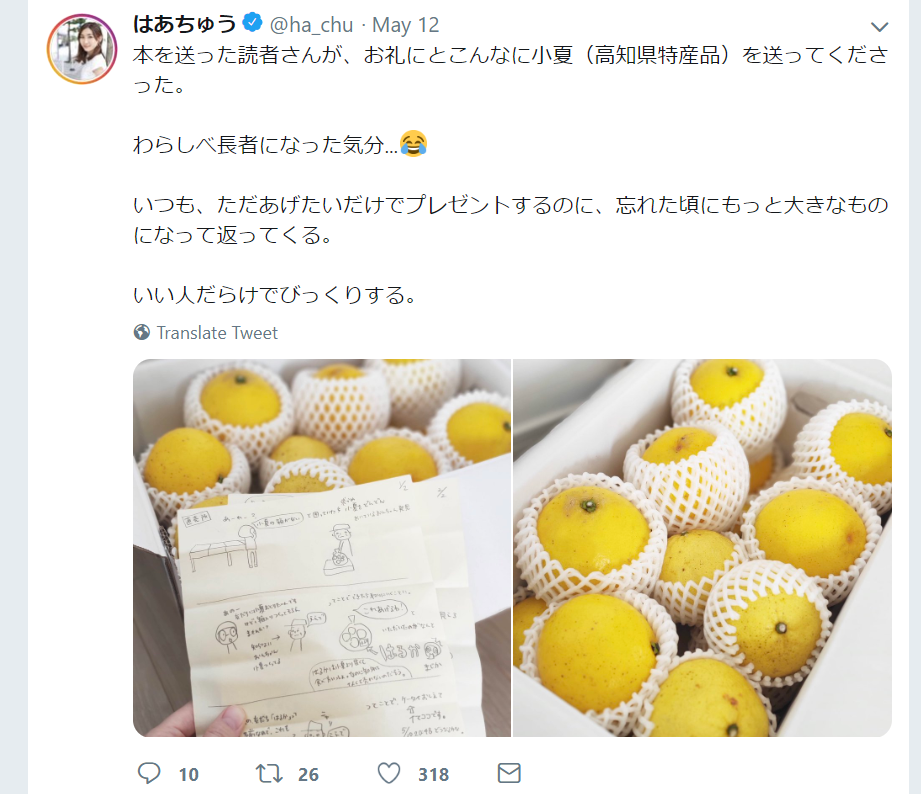Click the reply speech bubble icon

pyautogui.click(x=149, y=773)
